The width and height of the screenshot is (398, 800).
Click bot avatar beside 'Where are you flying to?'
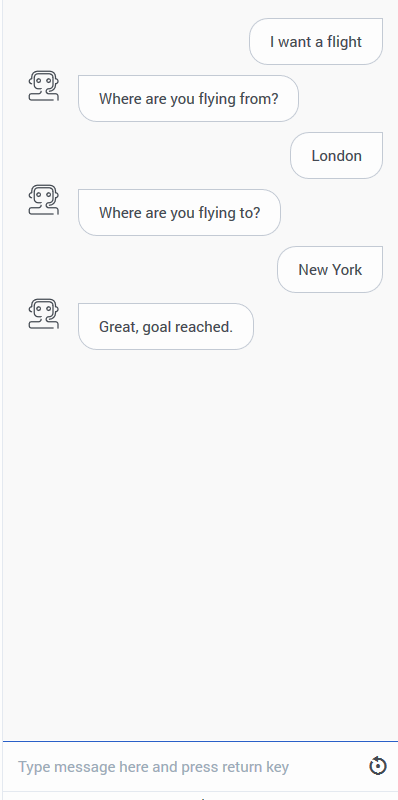pyautogui.click(x=43, y=199)
